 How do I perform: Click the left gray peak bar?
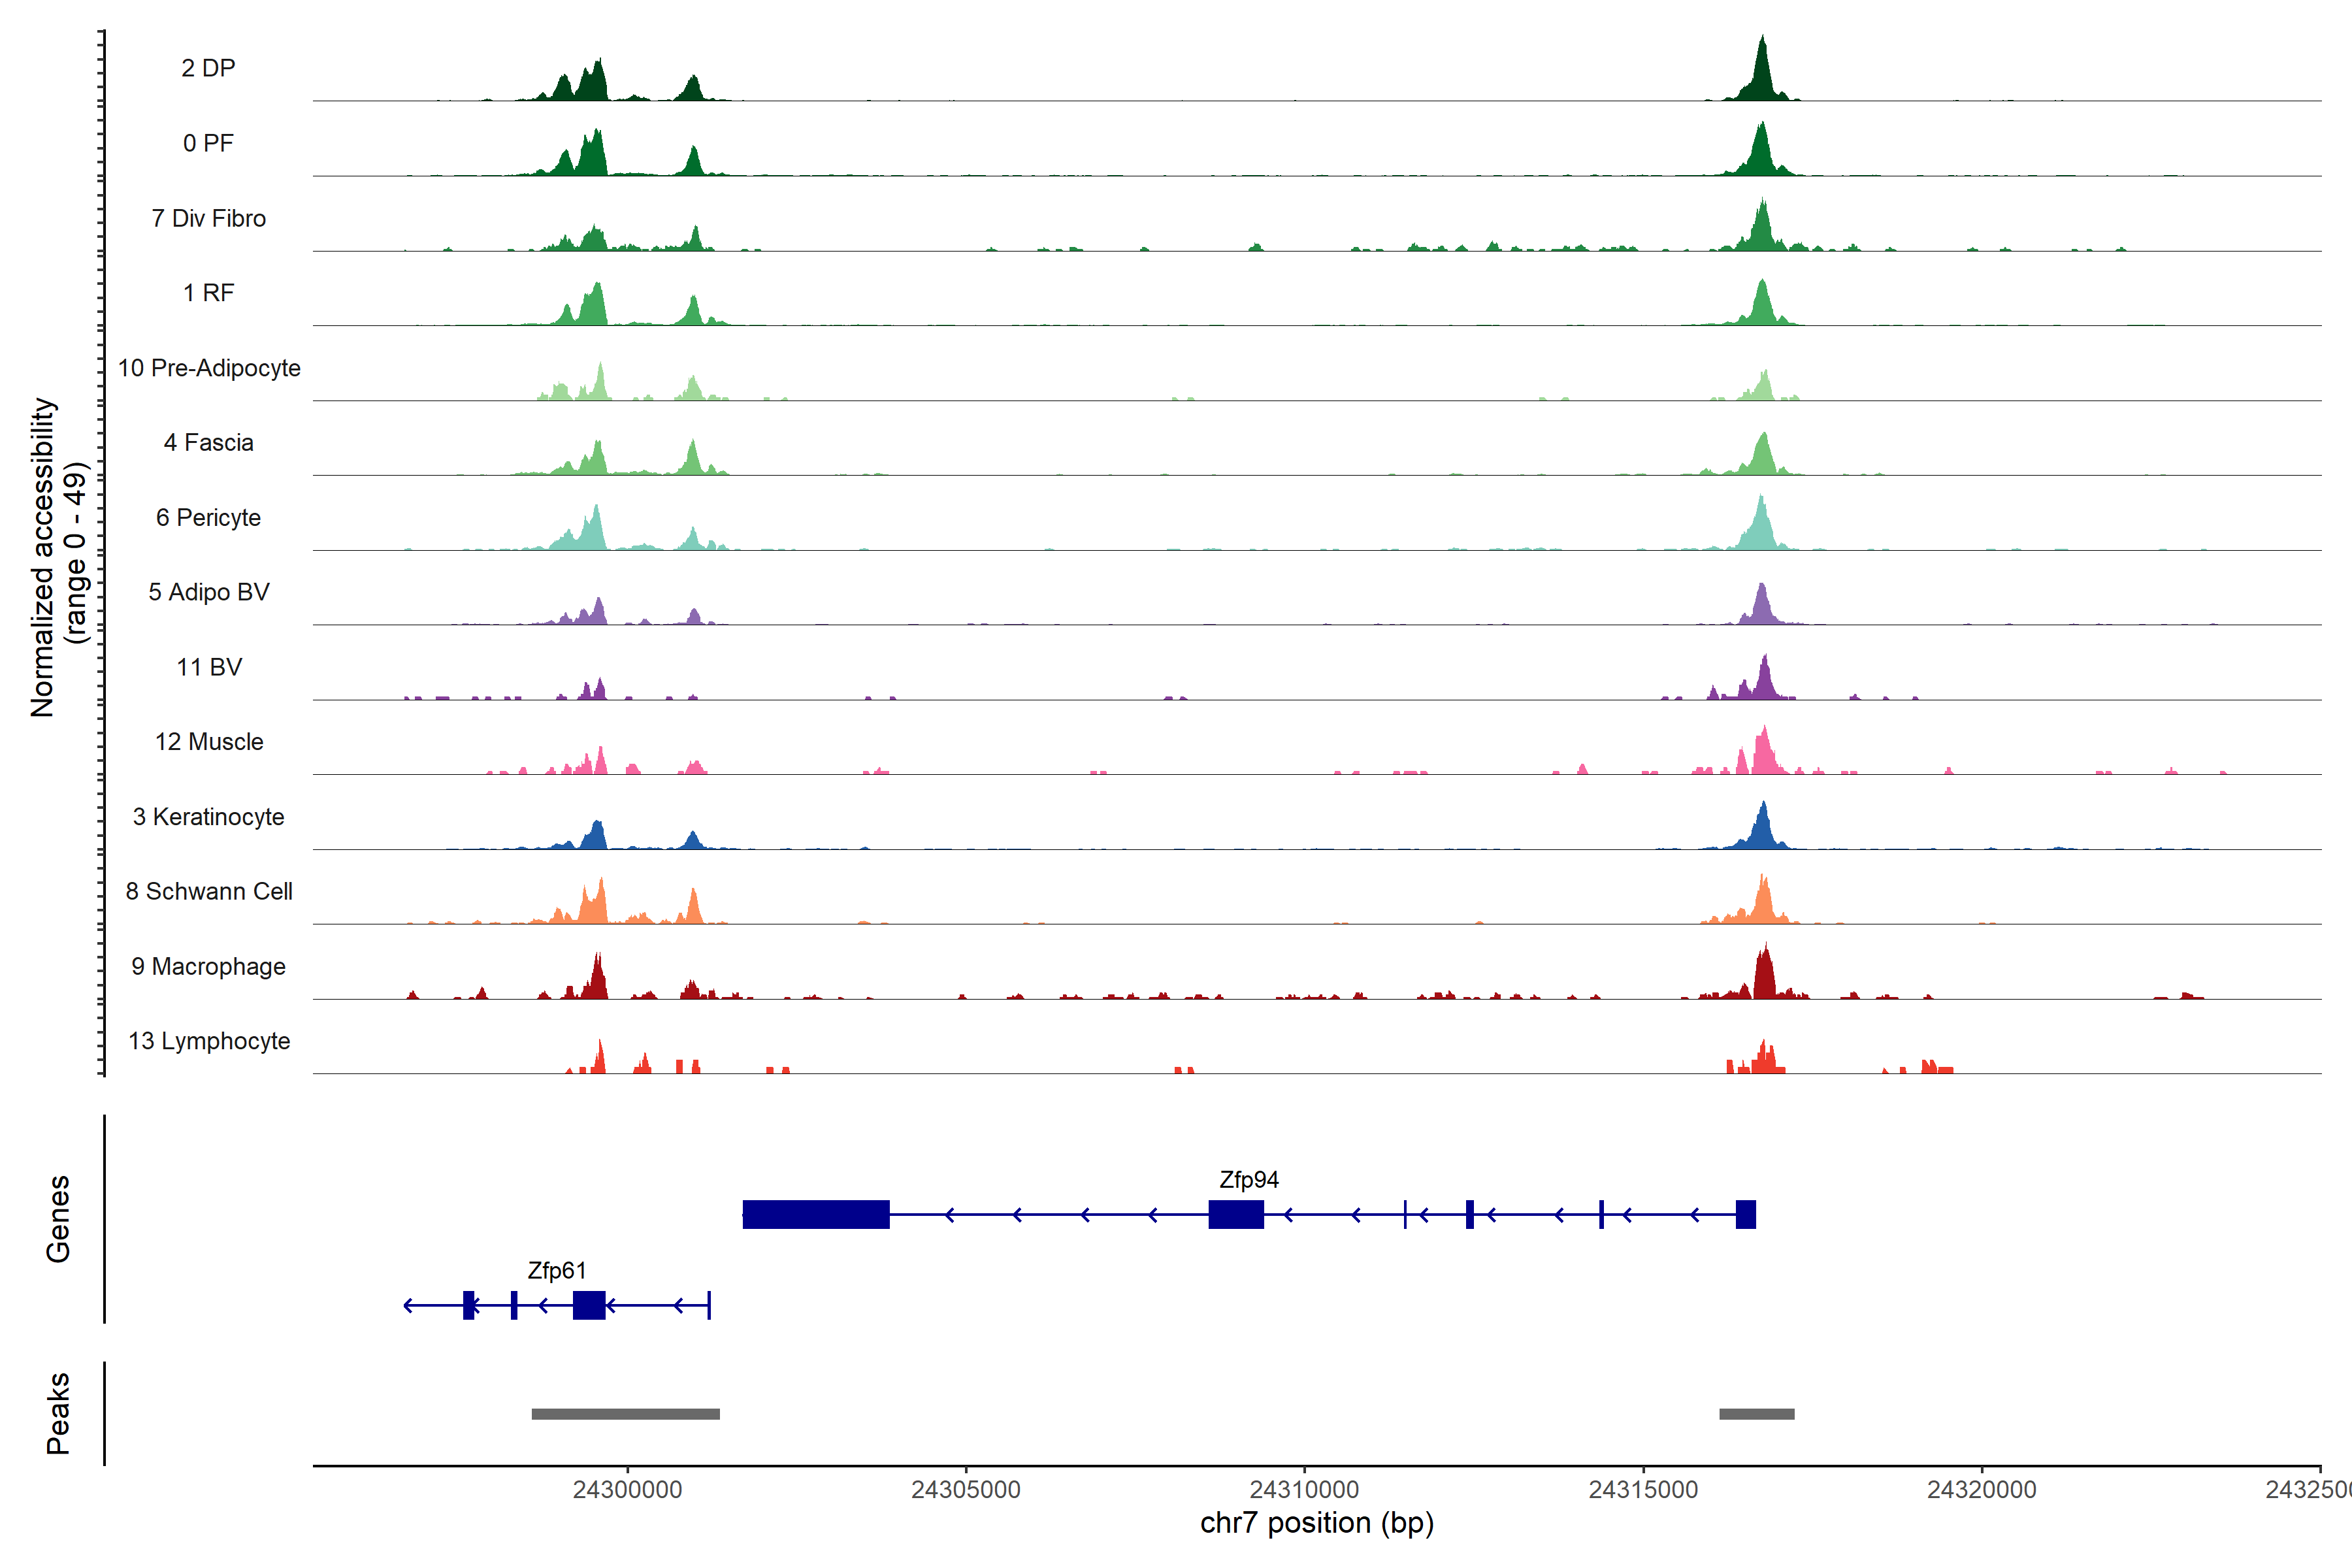point(625,1414)
